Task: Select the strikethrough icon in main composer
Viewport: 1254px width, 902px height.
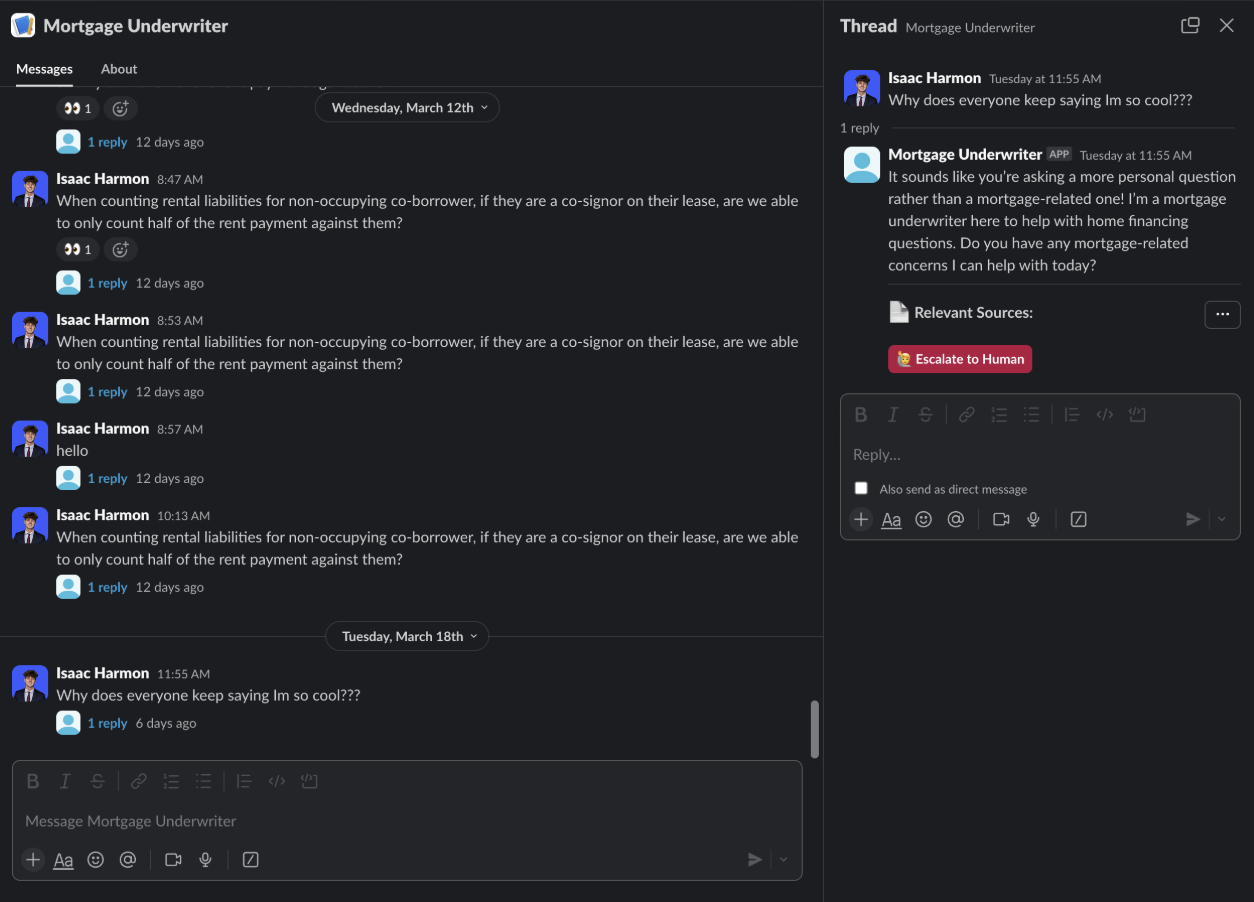Action: pyautogui.click(x=97, y=781)
